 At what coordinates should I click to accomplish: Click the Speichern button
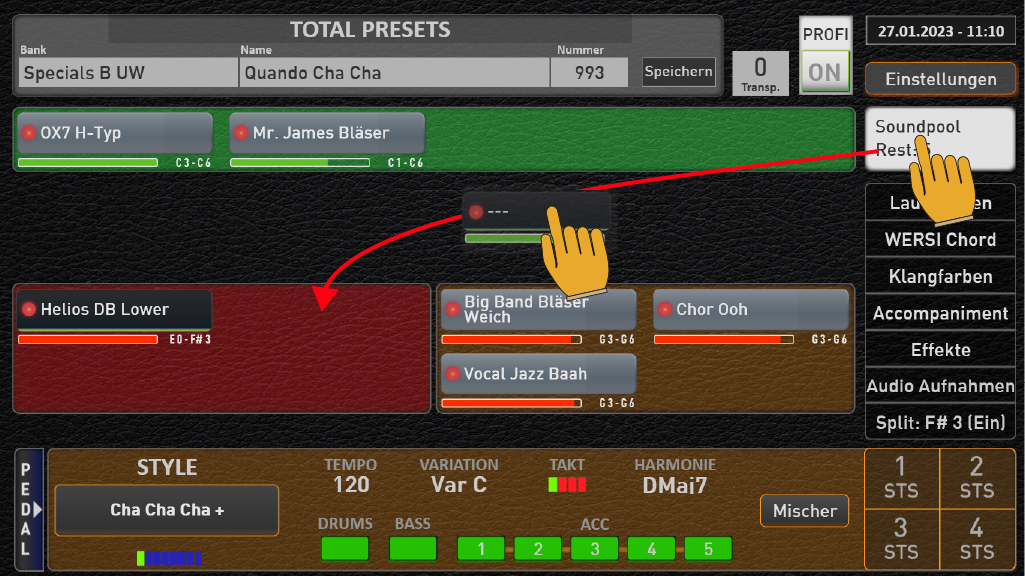tap(679, 71)
